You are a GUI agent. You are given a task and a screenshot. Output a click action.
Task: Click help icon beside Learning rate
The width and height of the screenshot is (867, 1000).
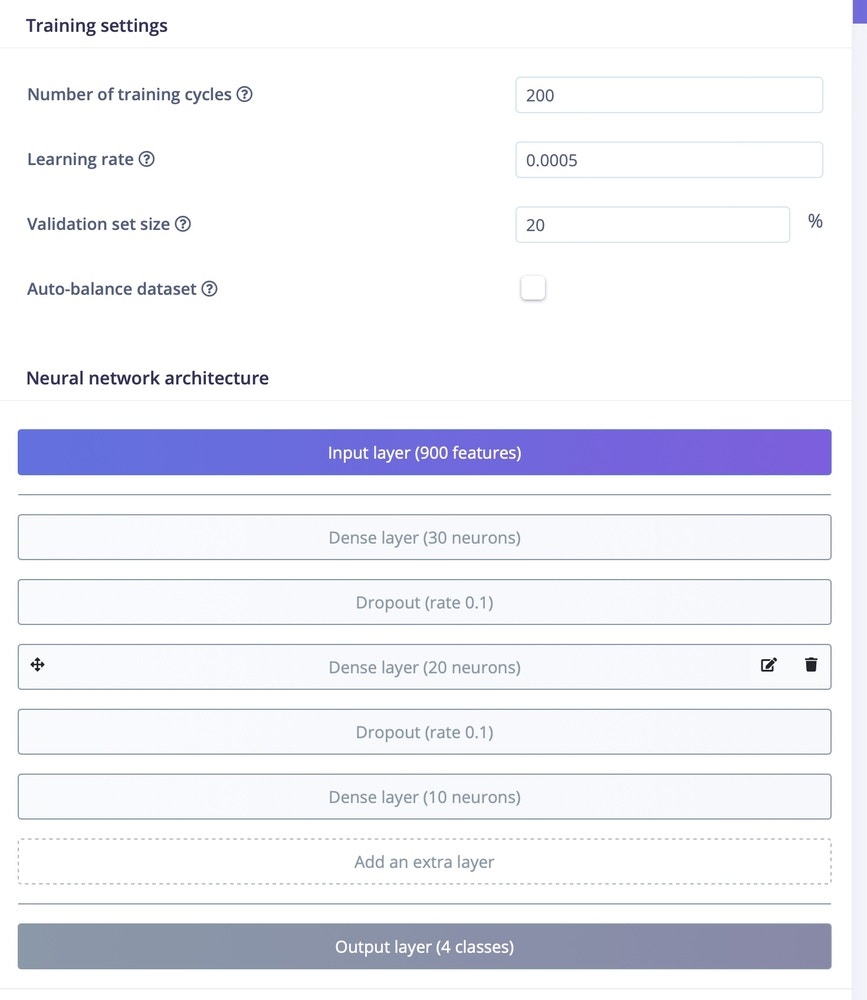pos(146,160)
